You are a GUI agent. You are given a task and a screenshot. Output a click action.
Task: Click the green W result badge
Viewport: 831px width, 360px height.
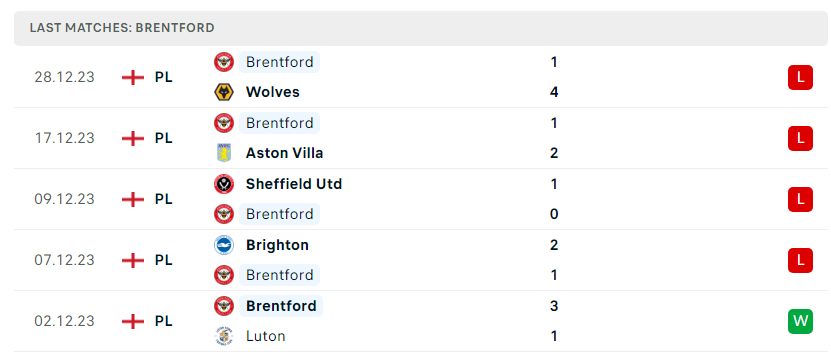point(800,321)
